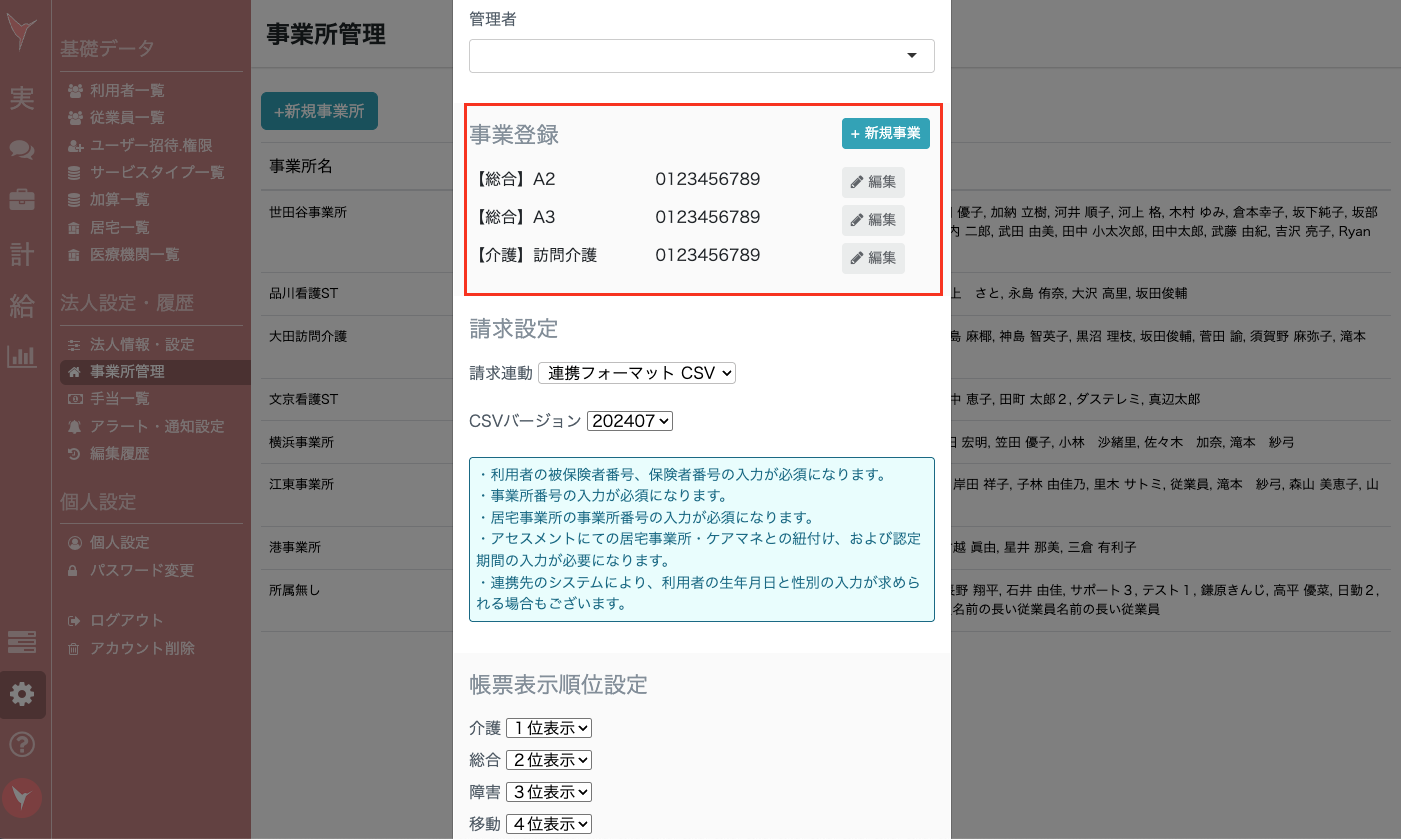Open 法人情報・設定 in the sidebar

point(136,343)
